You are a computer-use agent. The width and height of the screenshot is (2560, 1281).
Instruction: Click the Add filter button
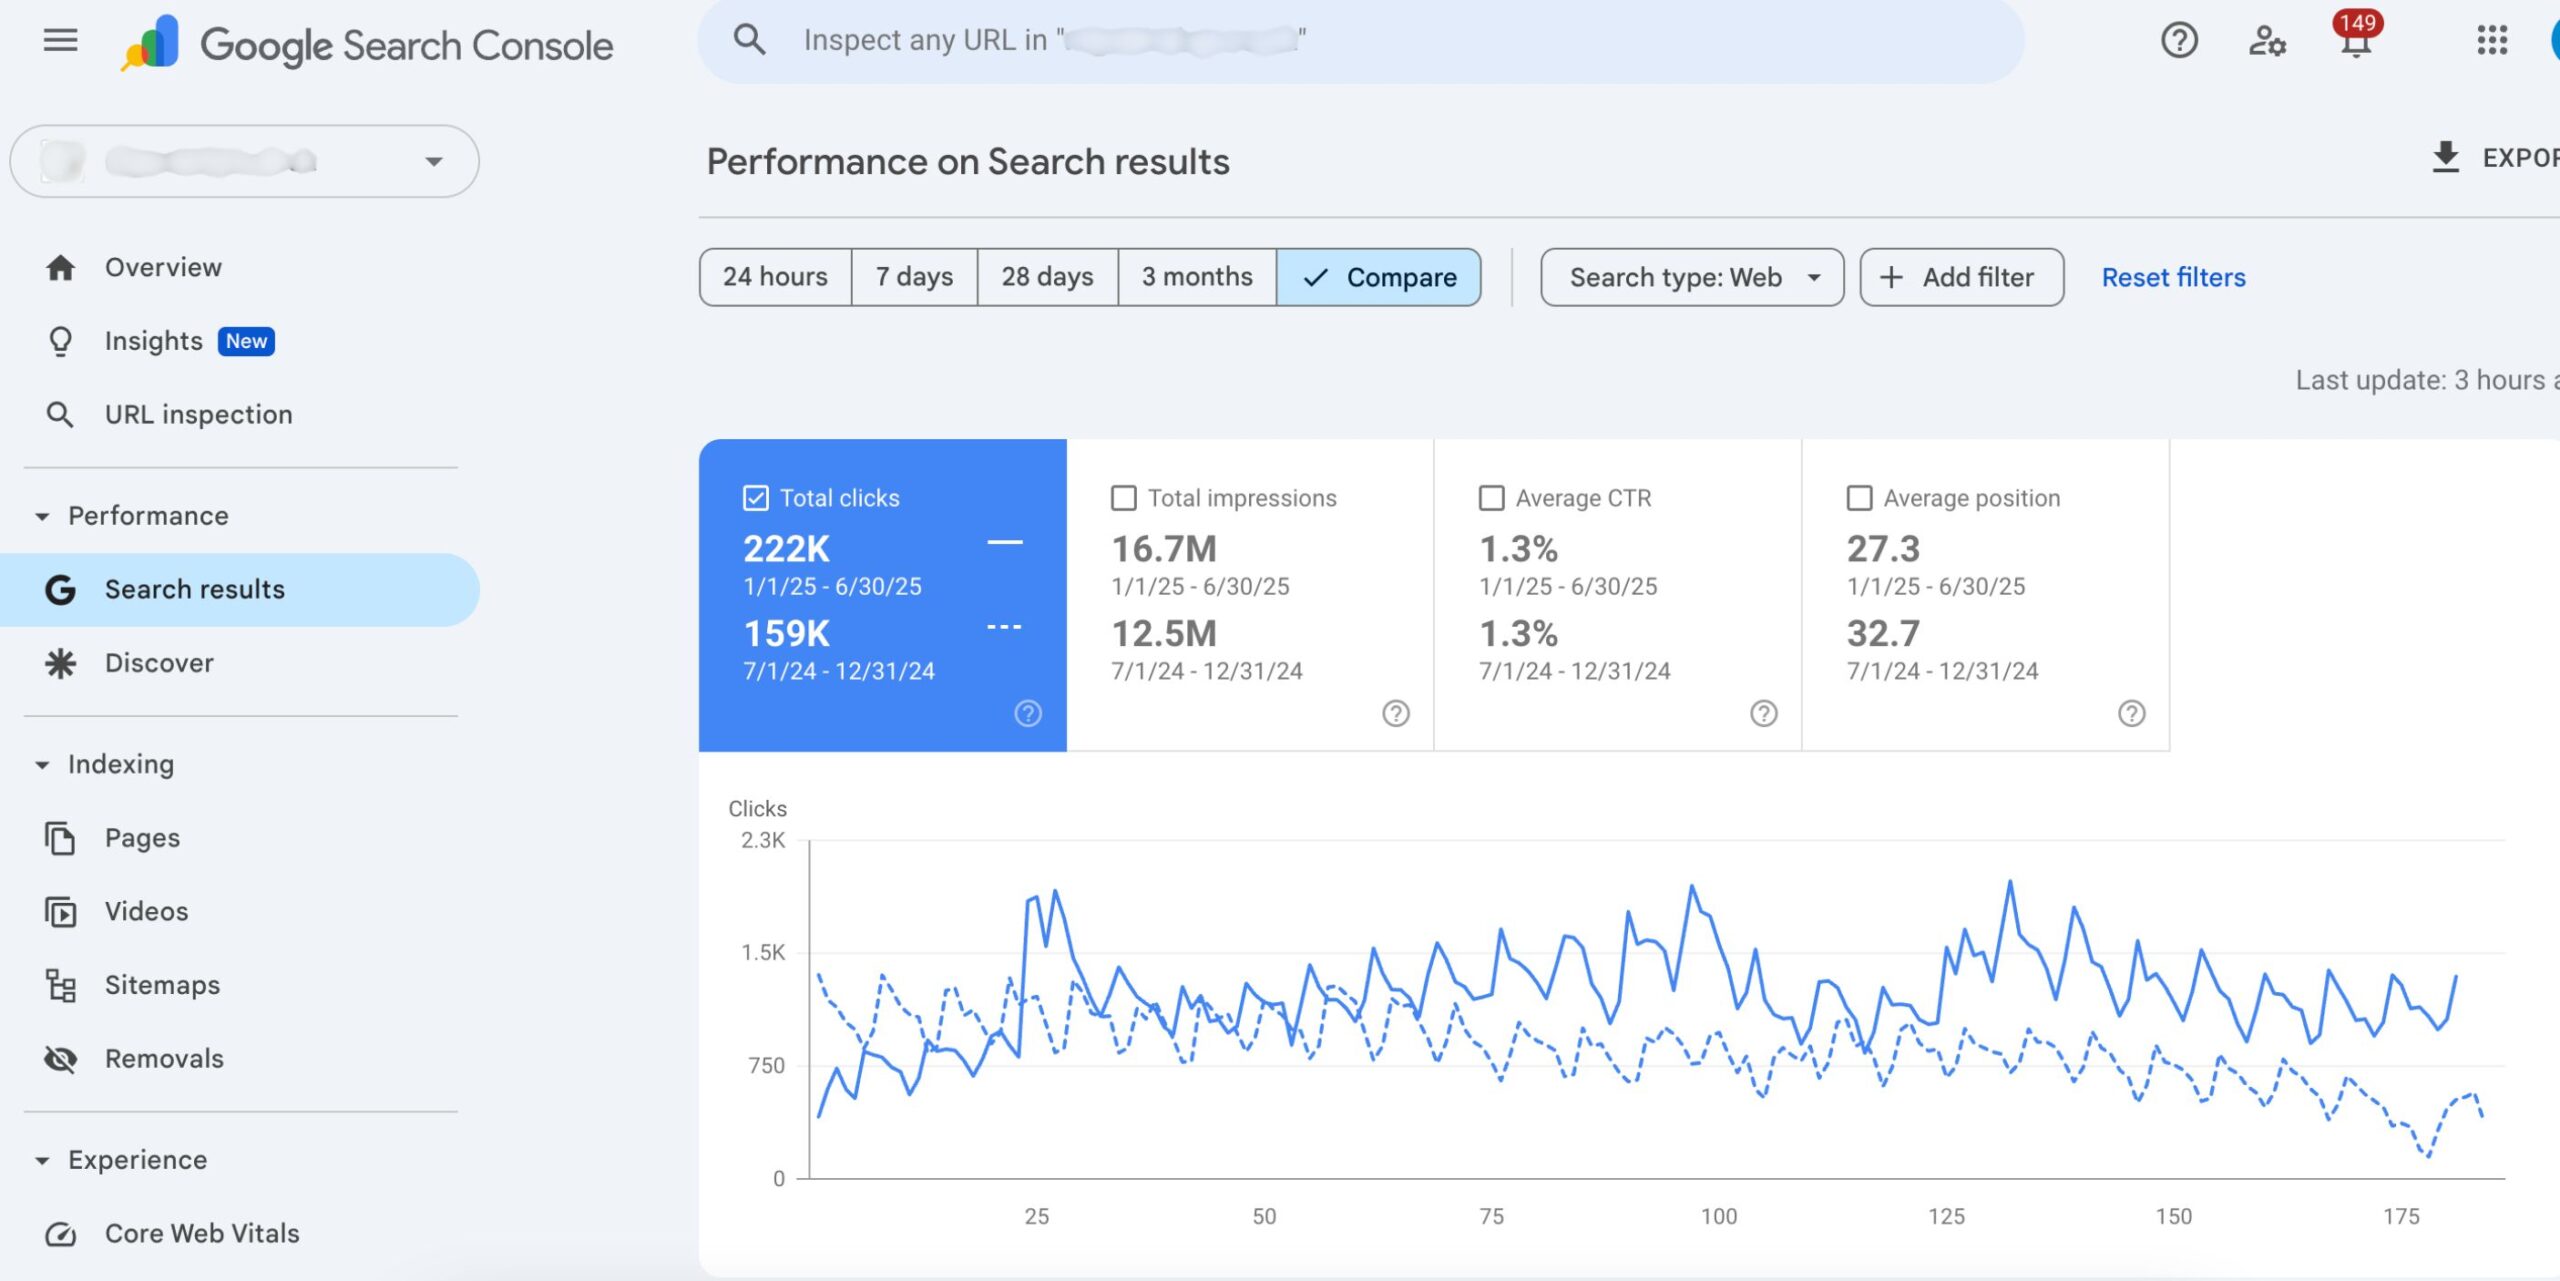tap(1960, 277)
